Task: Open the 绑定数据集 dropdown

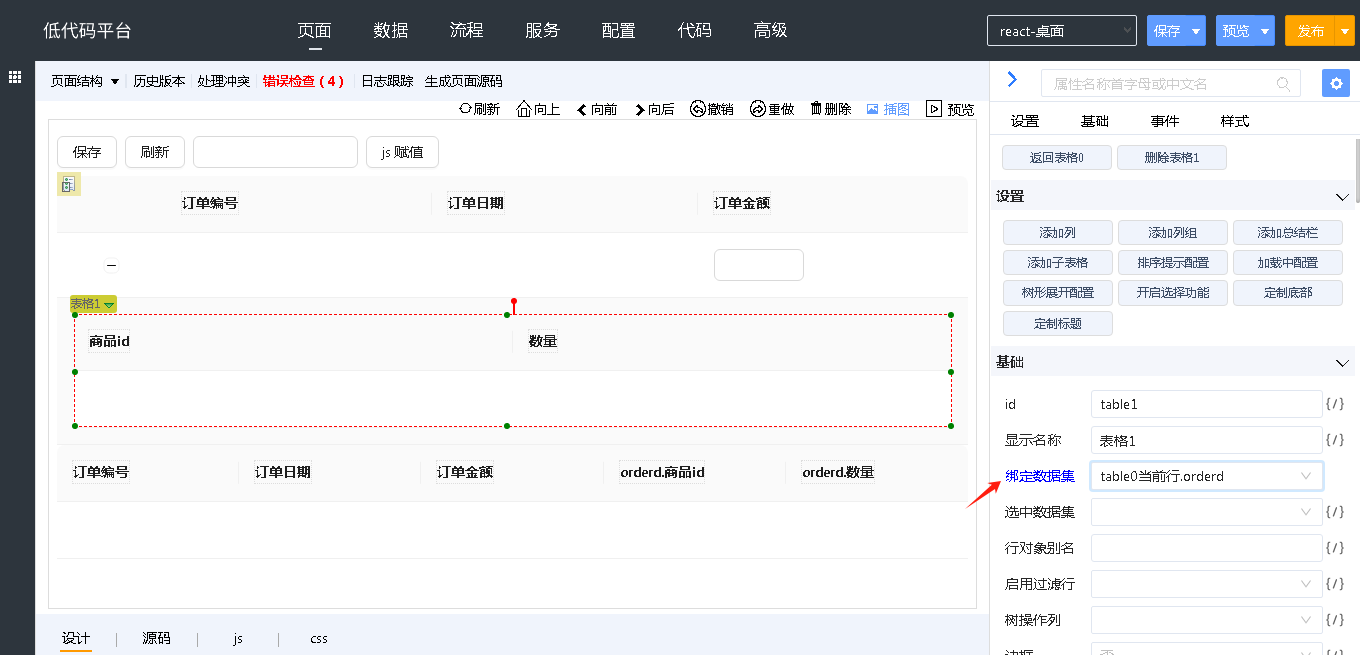Action: pyautogui.click(x=1207, y=476)
